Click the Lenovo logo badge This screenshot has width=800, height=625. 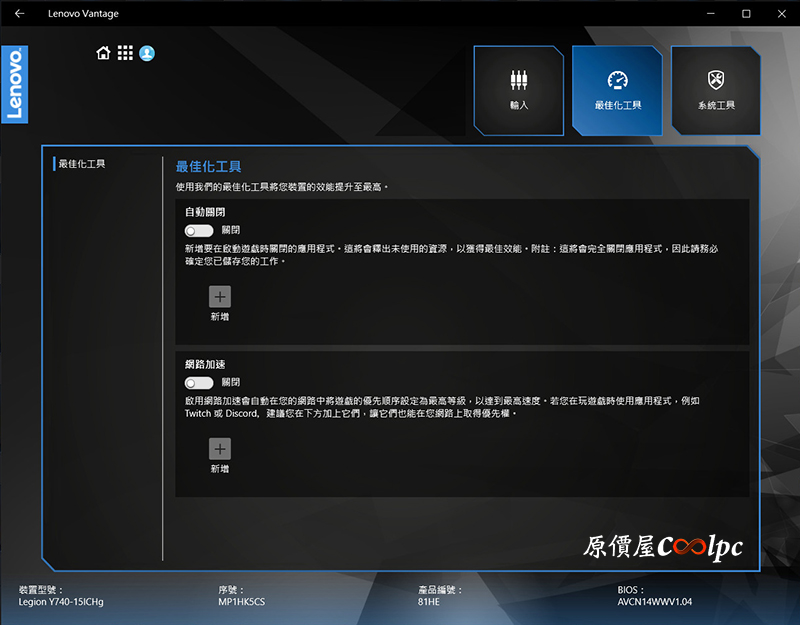click(x=15, y=84)
